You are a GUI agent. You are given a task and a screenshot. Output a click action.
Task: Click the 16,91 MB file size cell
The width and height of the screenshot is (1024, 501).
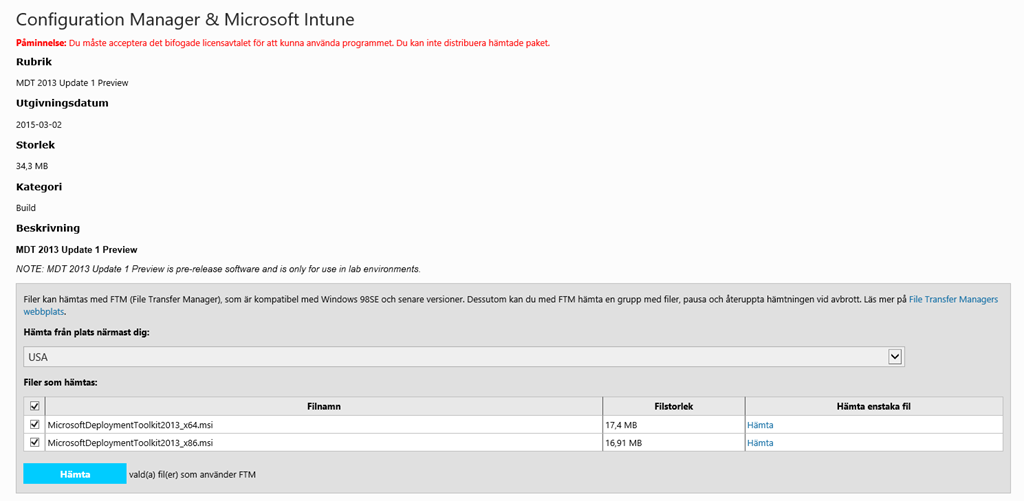pyautogui.click(x=626, y=443)
